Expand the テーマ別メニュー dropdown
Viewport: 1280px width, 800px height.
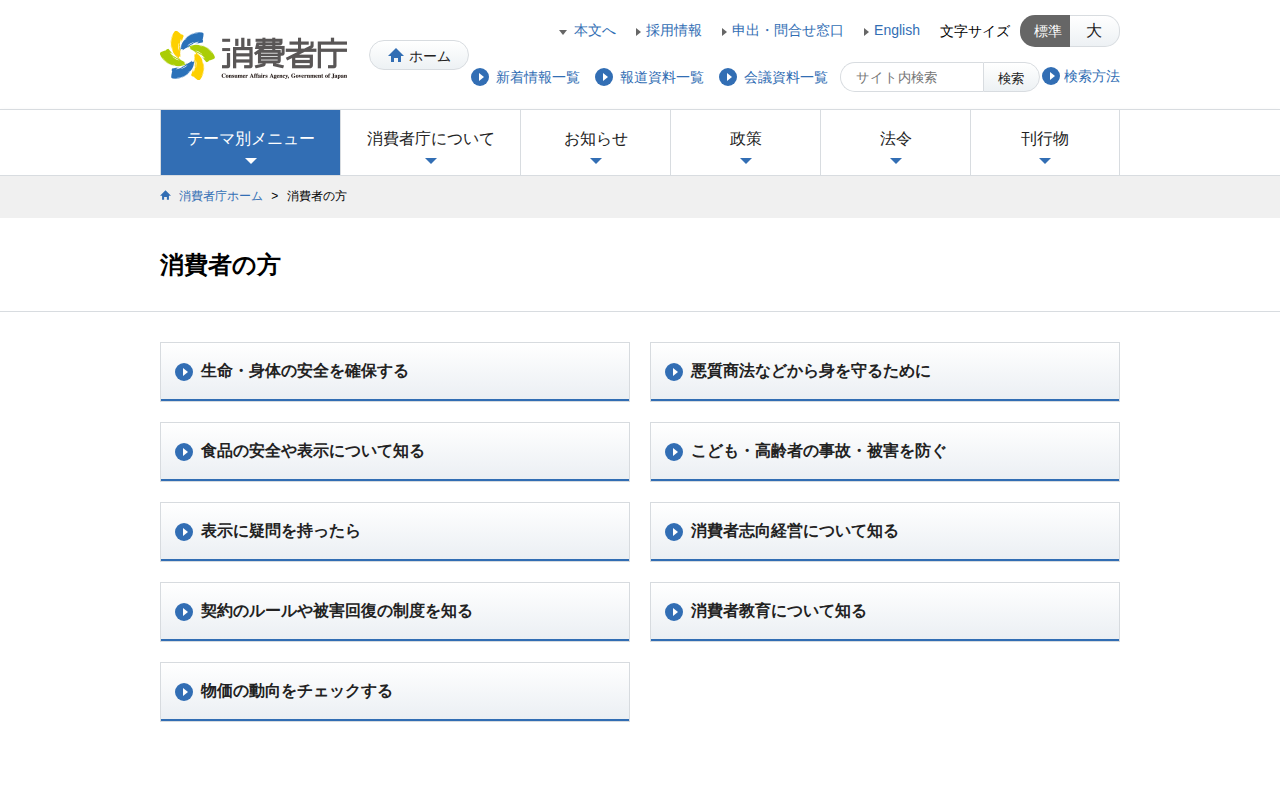[251, 143]
